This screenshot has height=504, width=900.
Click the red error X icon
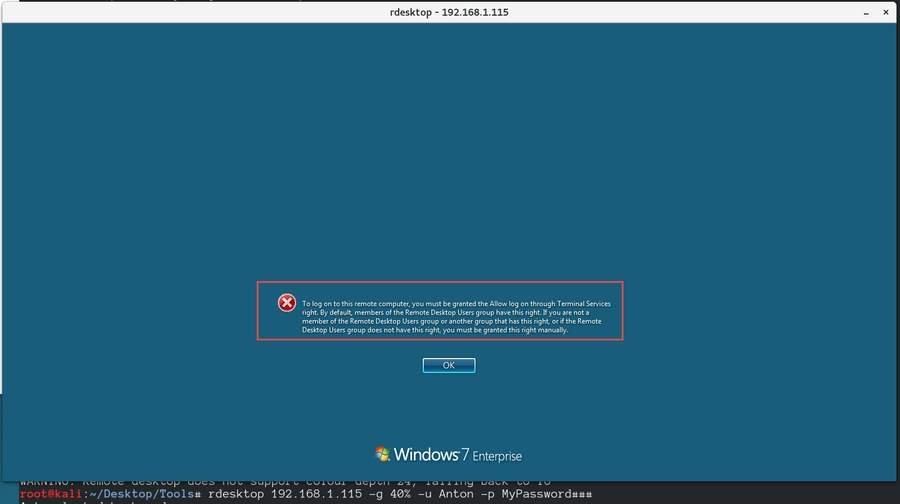pos(286,303)
